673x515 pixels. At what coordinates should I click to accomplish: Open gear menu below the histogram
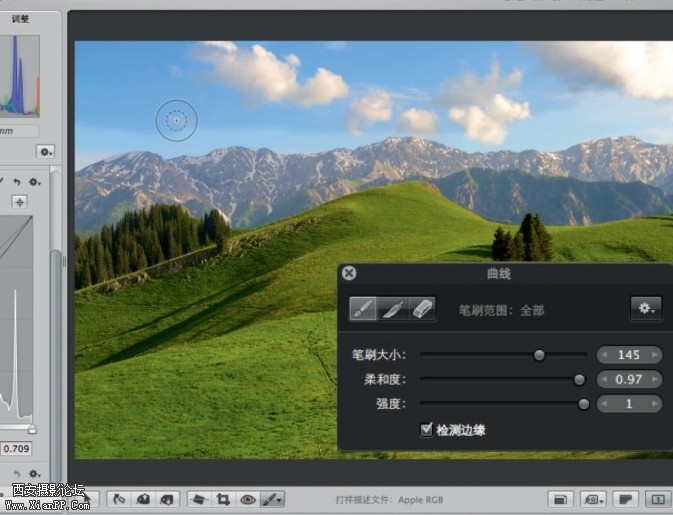pos(45,151)
